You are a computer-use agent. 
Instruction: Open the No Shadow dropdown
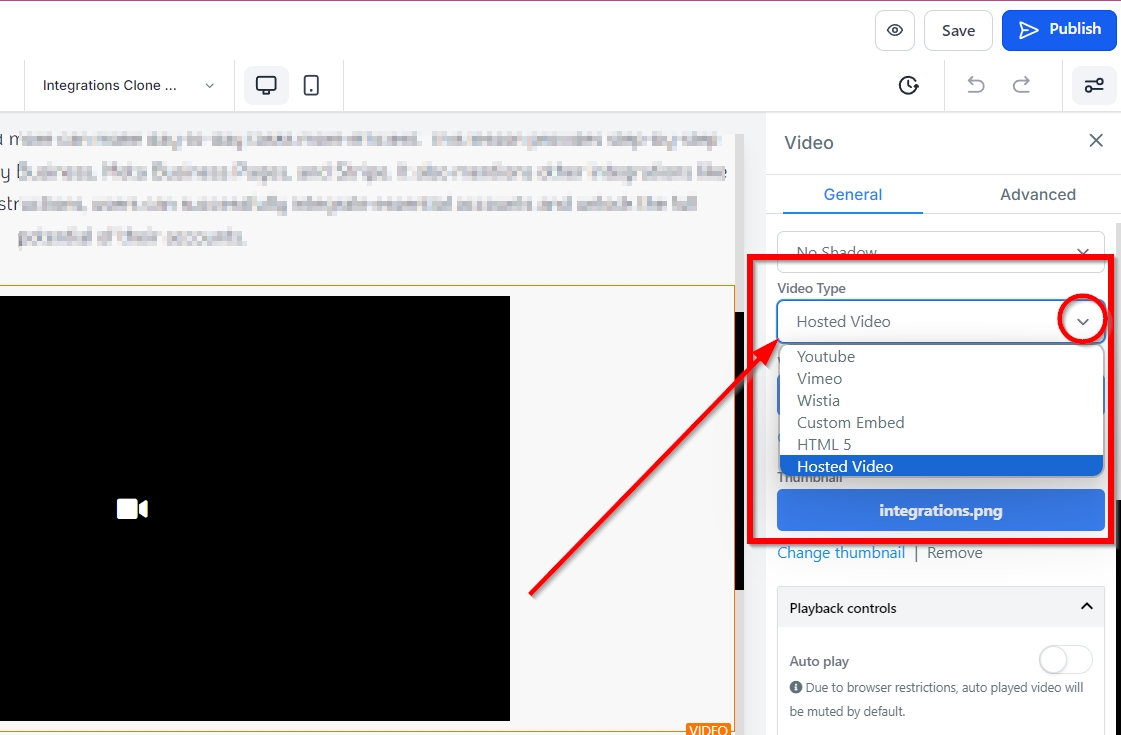tap(940, 251)
